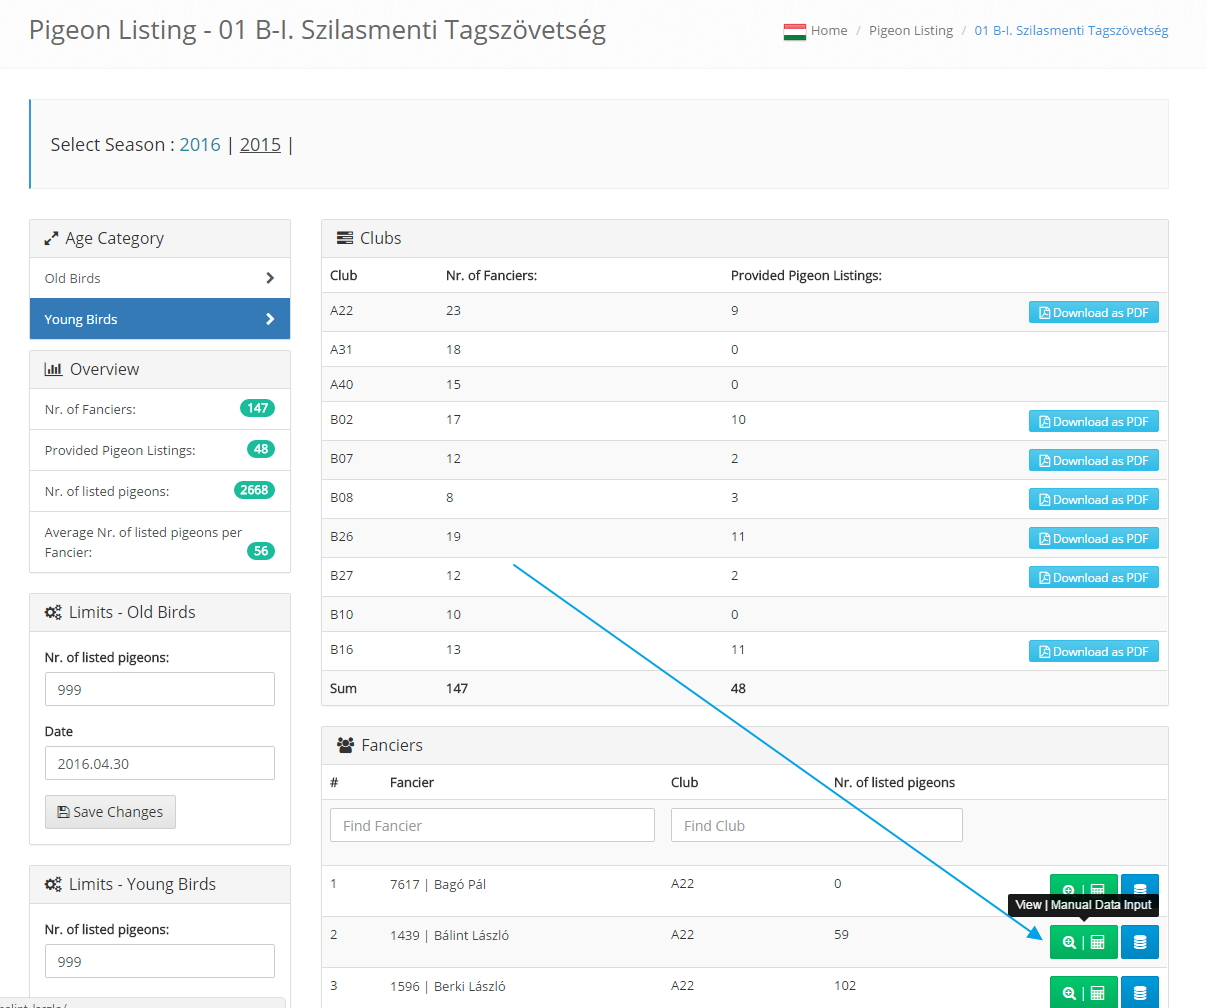Save Changes for Old Birds limits

coord(110,812)
